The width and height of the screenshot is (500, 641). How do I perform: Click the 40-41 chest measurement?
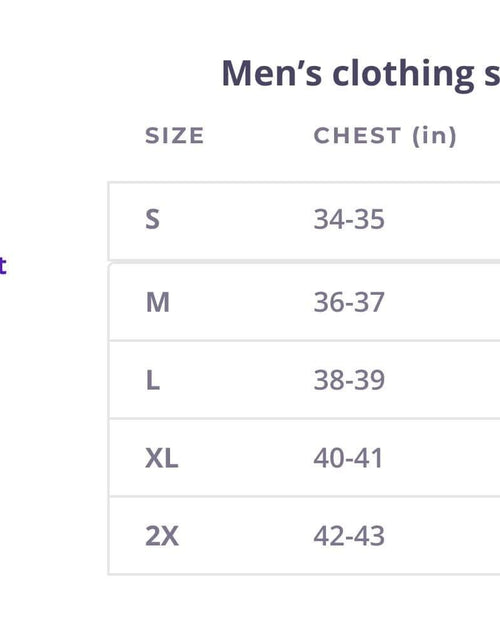(348, 458)
